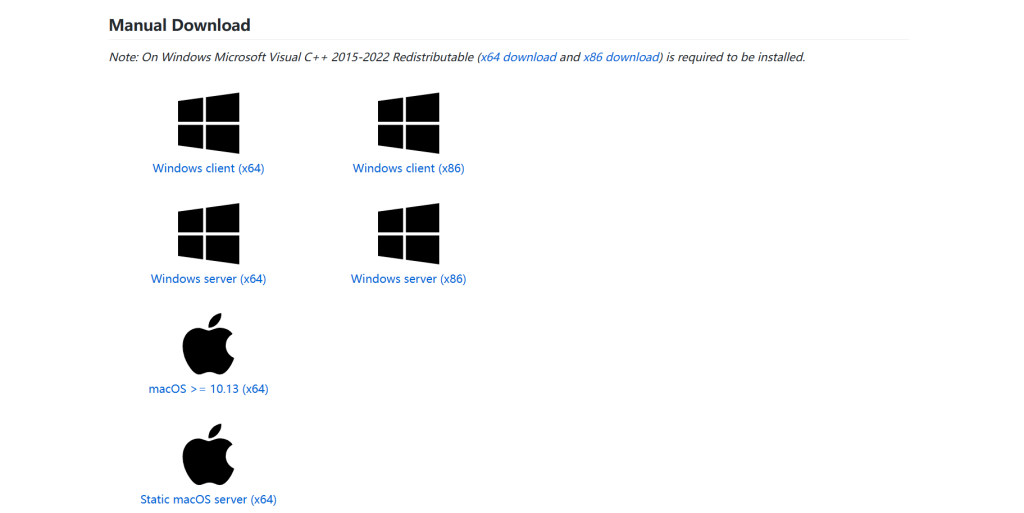
Task: Click the Windows logo above Windows server (x86)
Action: (408, 233)
